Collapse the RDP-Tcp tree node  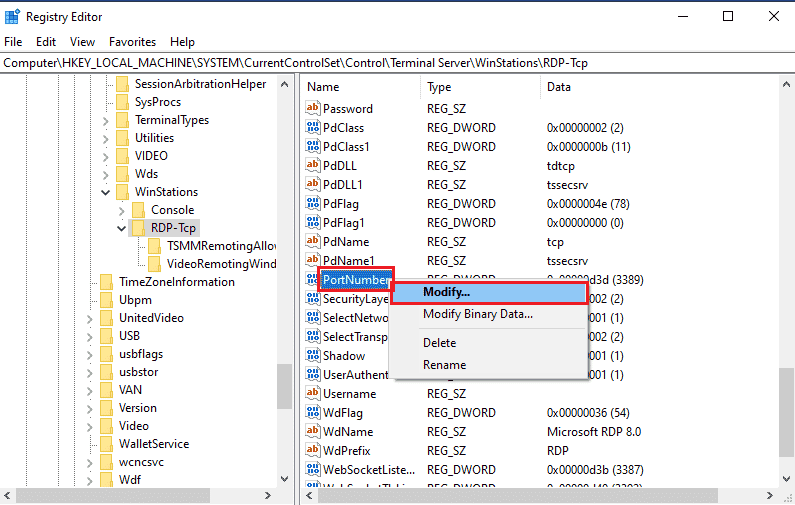121,228
